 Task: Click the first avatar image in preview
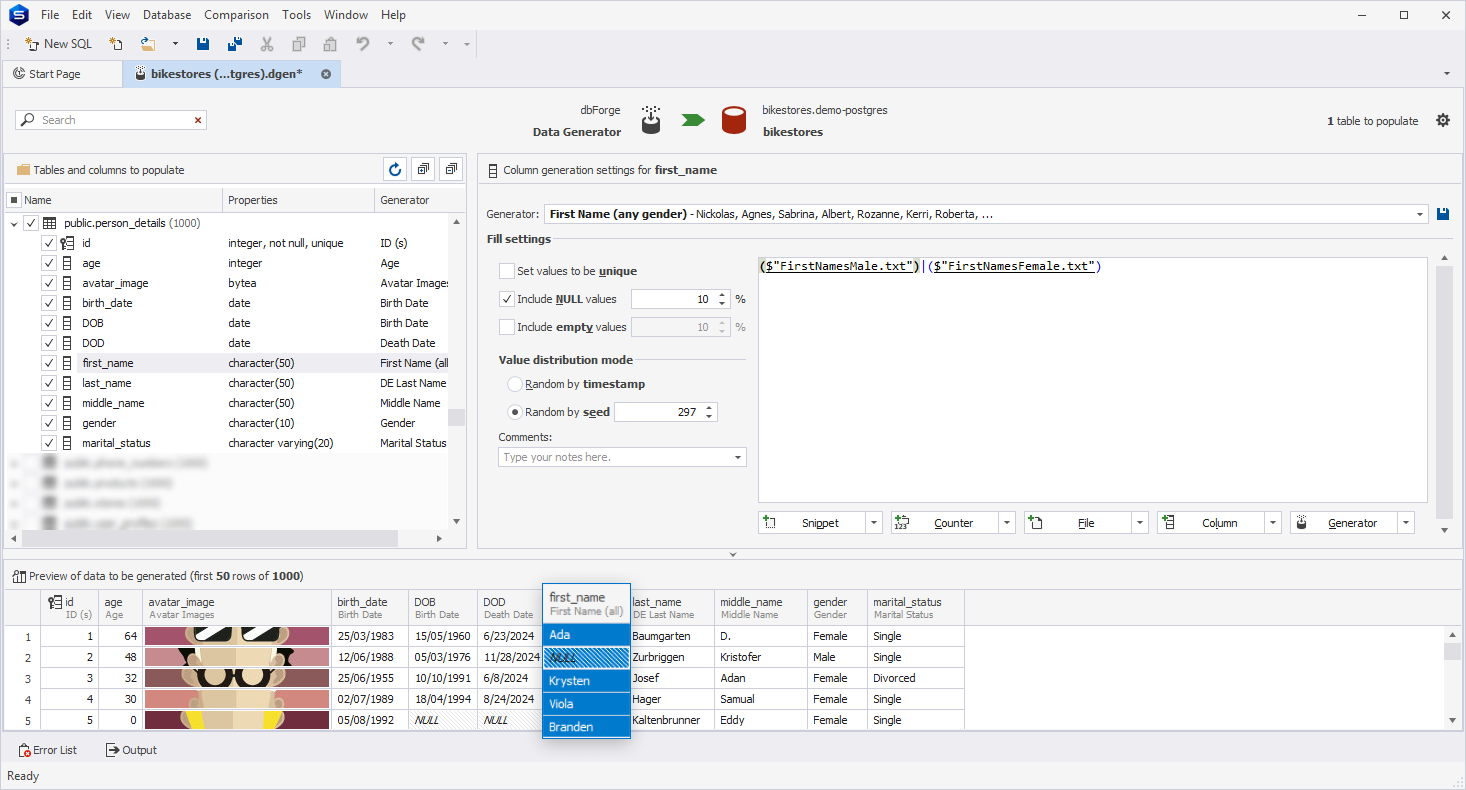(237, 636)
